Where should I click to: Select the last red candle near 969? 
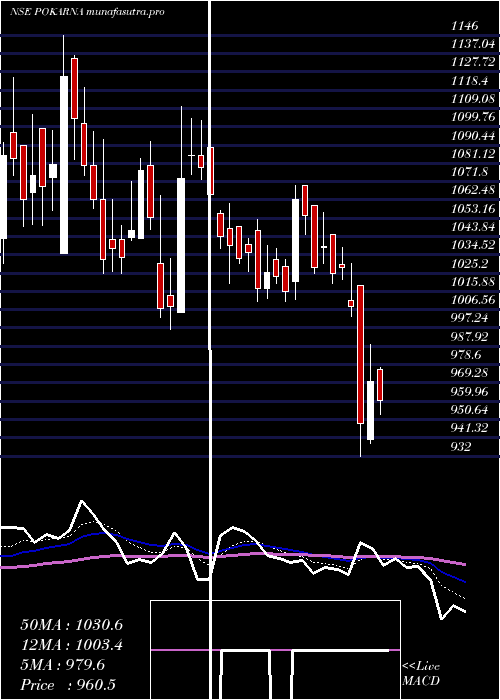pos(380,384)
